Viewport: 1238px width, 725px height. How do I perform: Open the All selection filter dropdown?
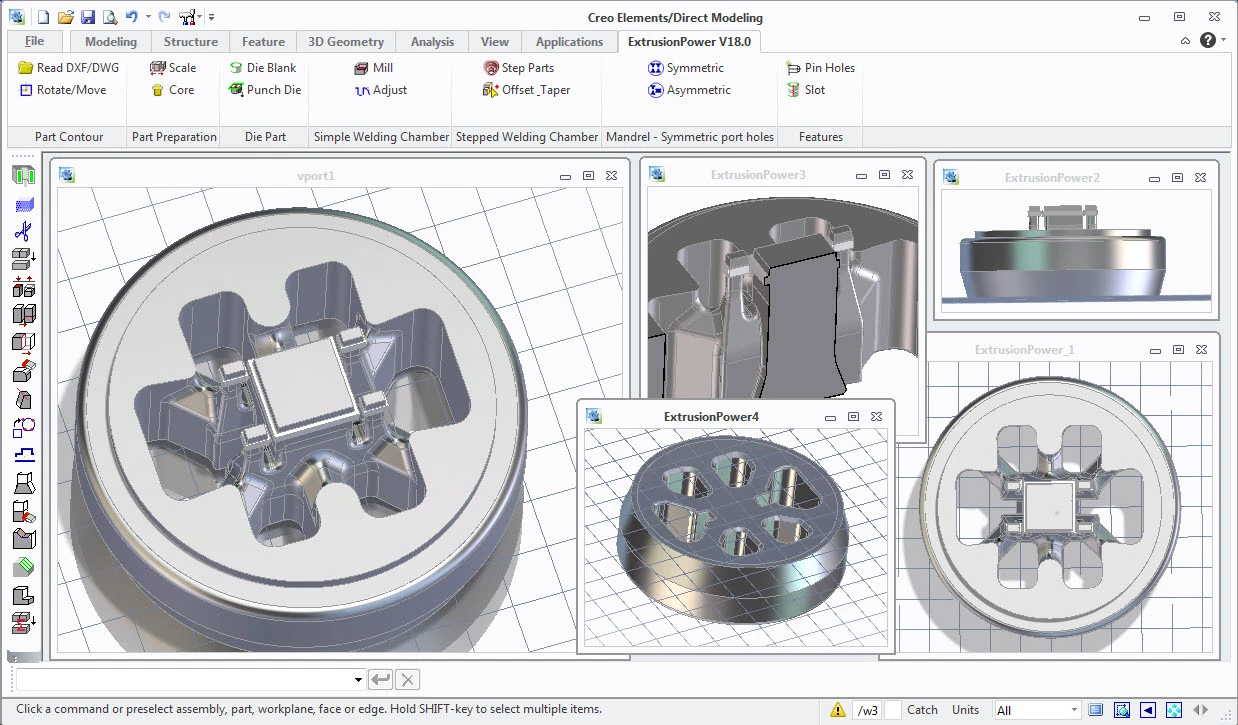click(1037, 710)
